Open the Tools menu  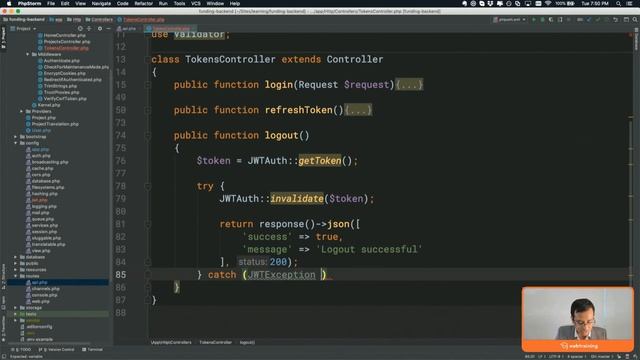click(x=179, y=3)
